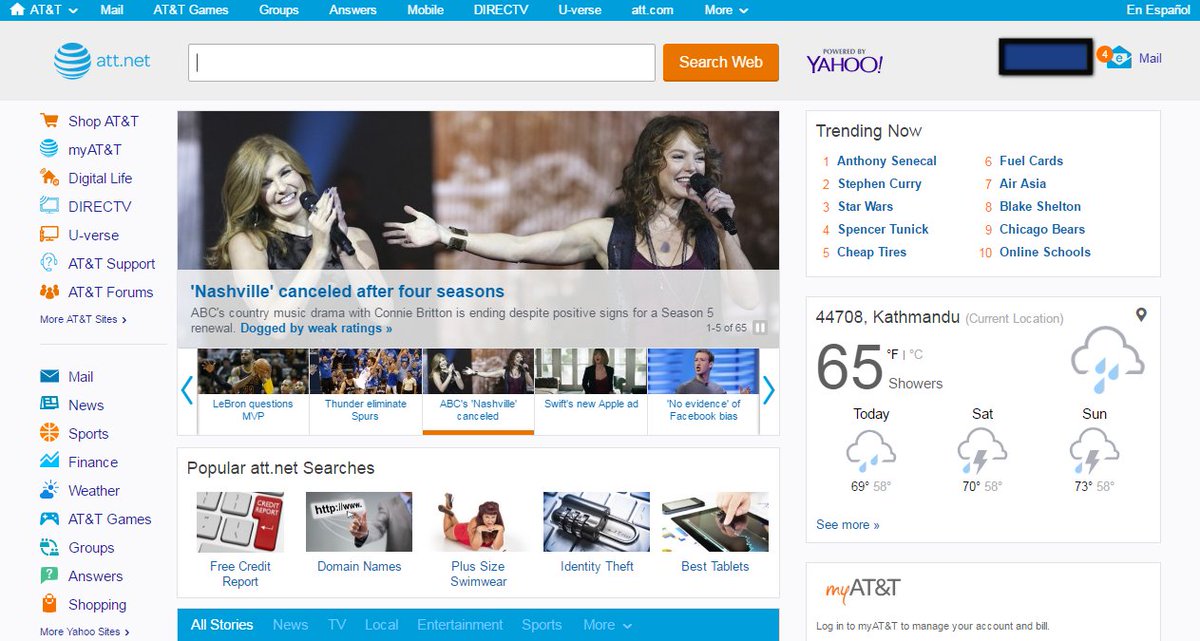Click the Answers icon in sidebar
This screenshot has width=1200, height=641.
[49, 576]
